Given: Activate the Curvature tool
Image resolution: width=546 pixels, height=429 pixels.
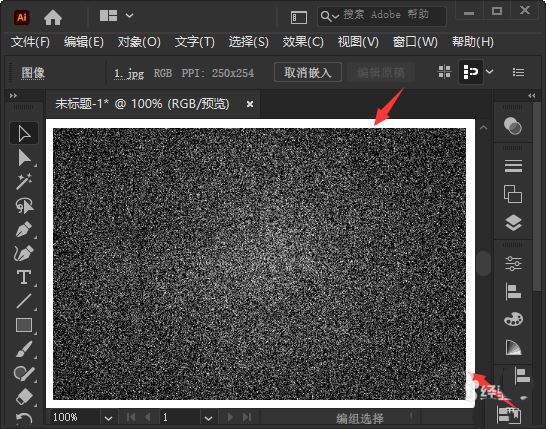Looking at the screenshot, I should pyautogui.click(x=24, y=253).
